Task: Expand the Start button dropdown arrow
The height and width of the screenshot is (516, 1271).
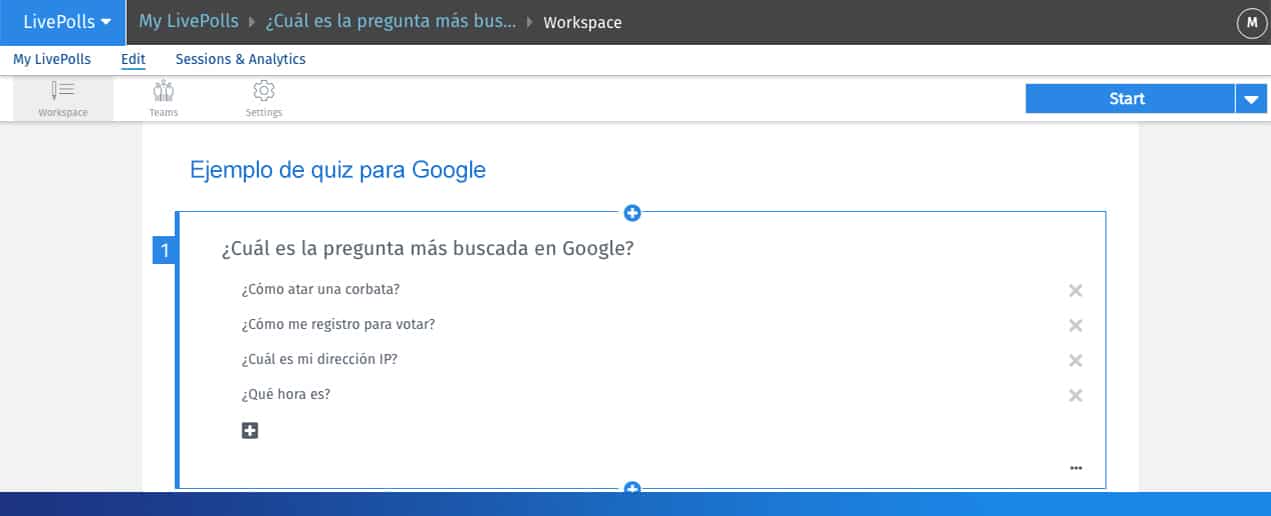Action: click(1252, 98)
